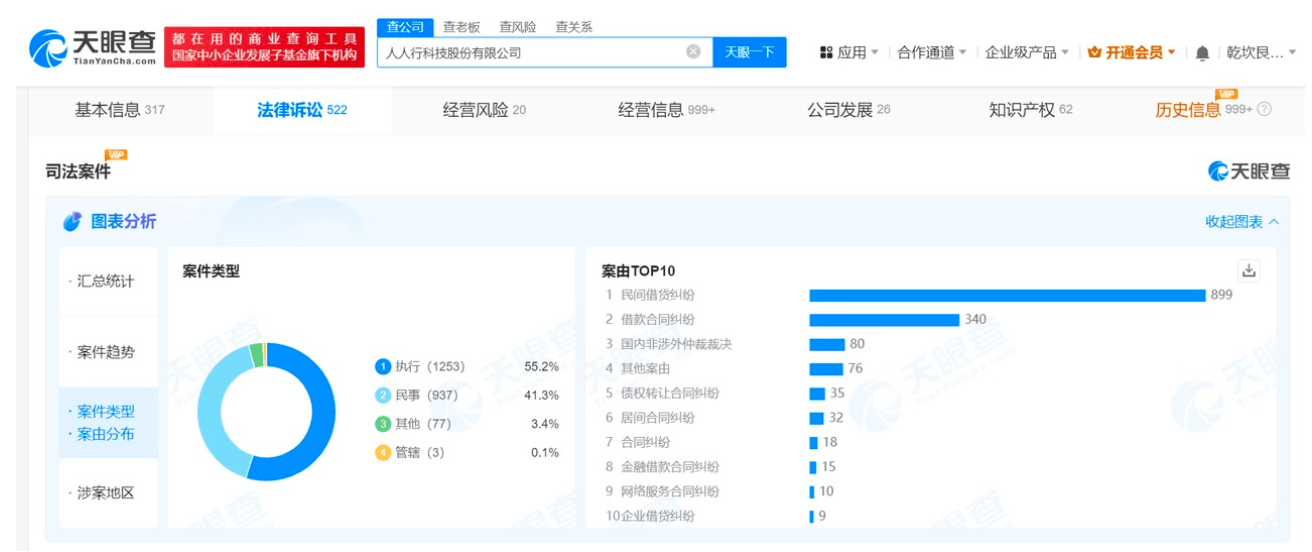Open the 合作通道 dropdown

pos(931,53)
